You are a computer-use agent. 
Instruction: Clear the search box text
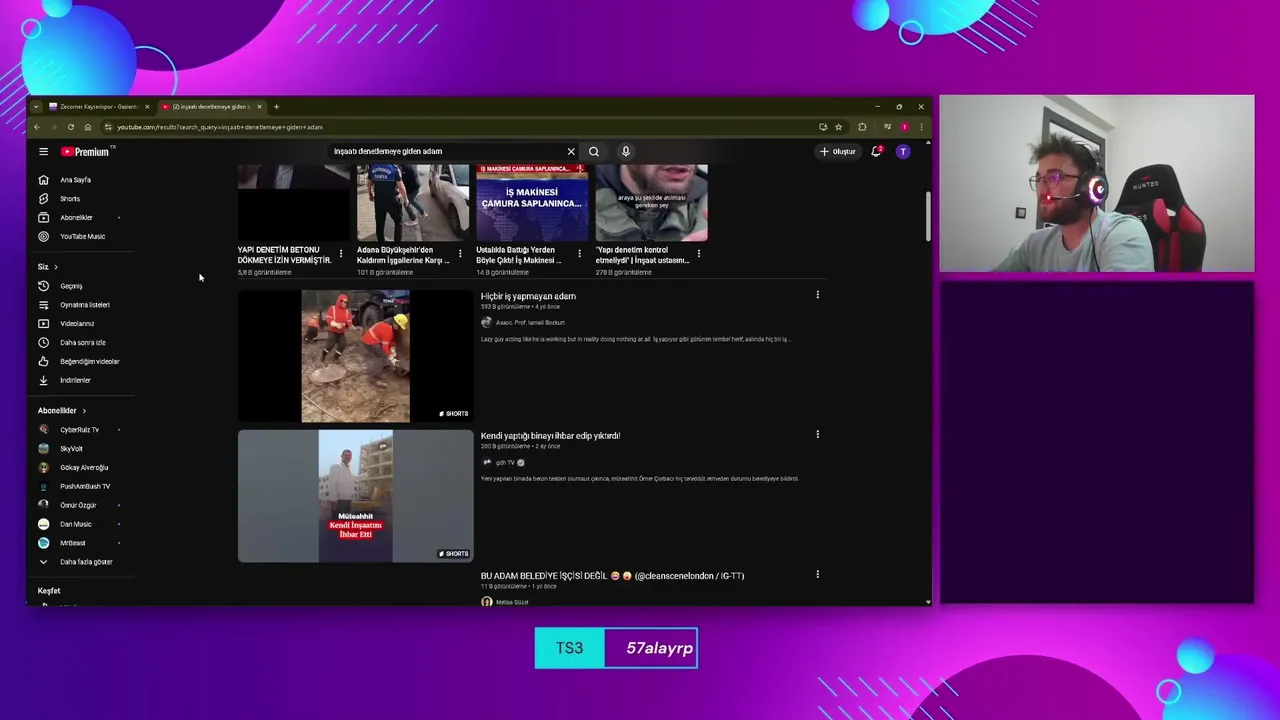571,152
